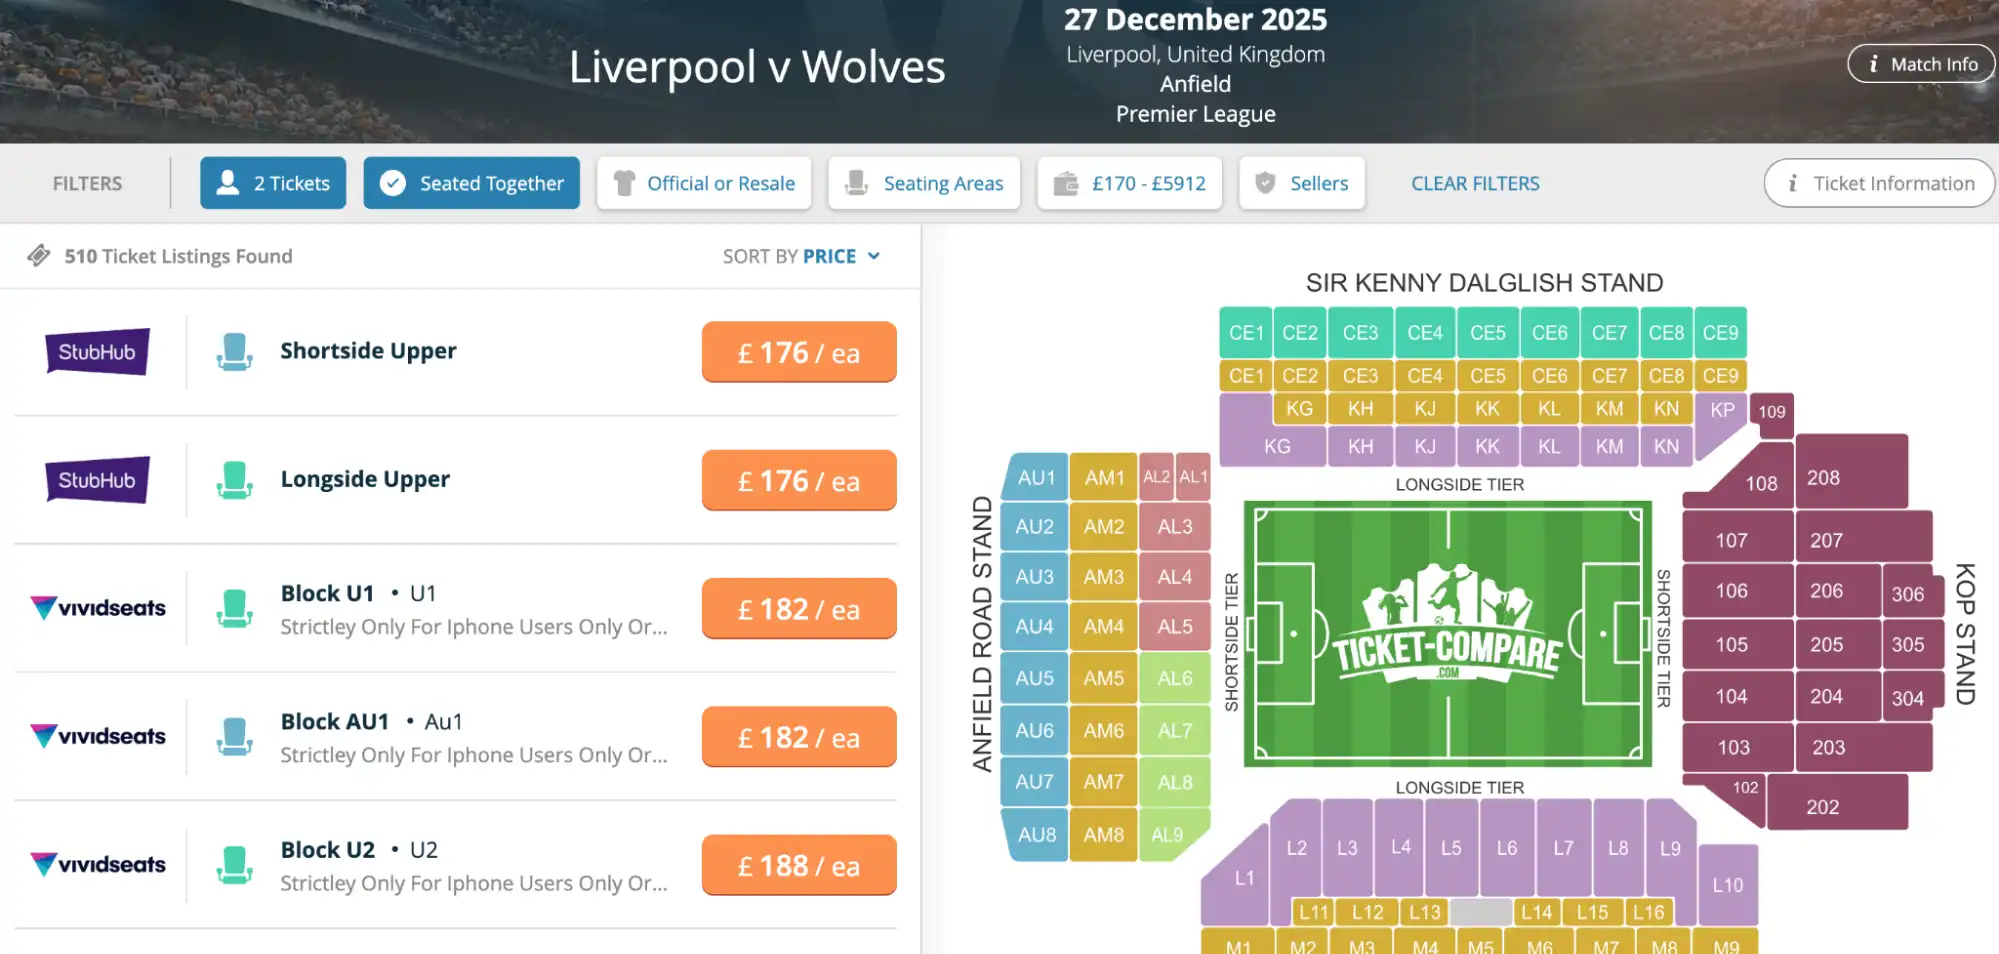
Task: Click the ticket quantity person icon
Action: [x=228, y=182]
